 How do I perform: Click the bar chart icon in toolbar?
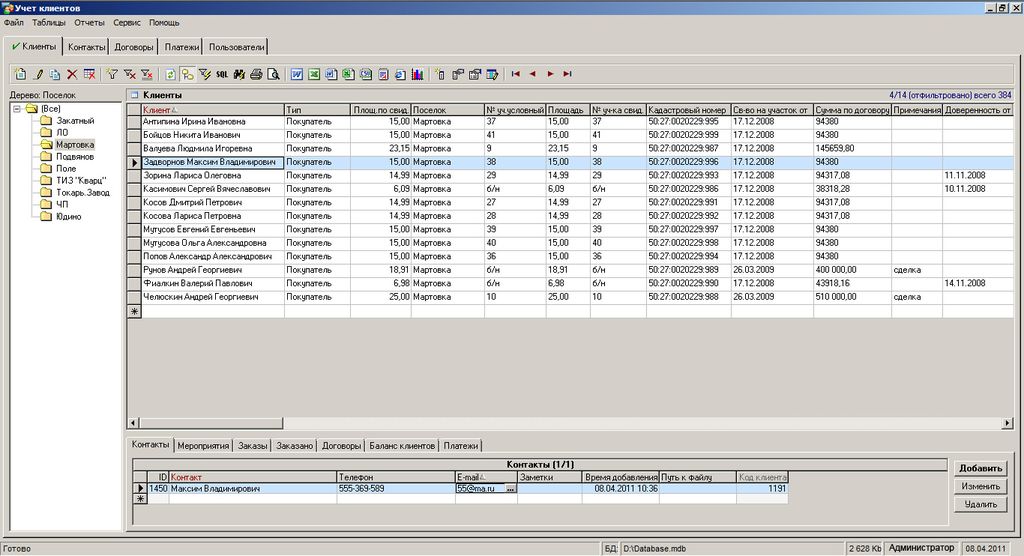click(416, 74)
